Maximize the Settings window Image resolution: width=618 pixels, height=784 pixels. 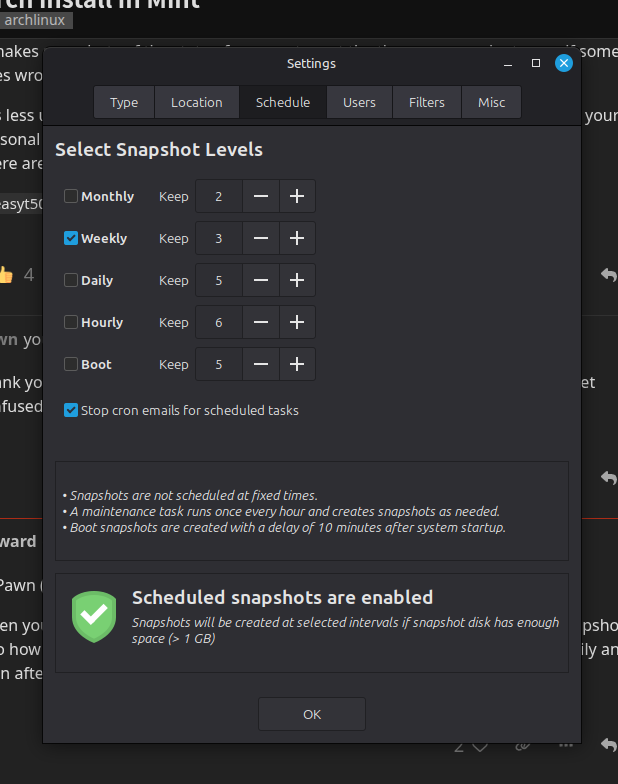pyautogui.click(x=536, y=63)
